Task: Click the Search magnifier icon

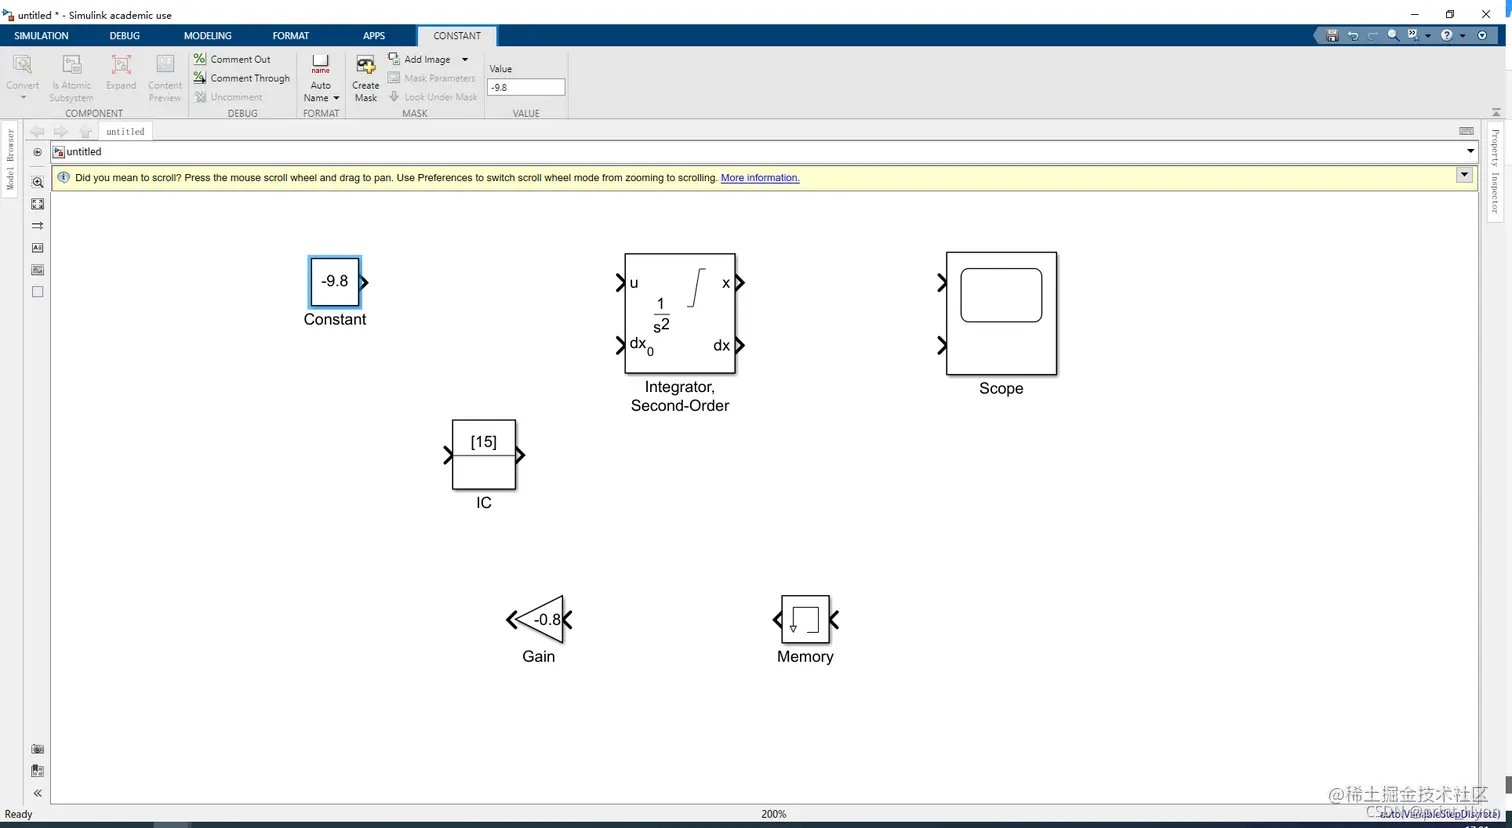Action: pyautogui.click(x=1393, y=35)
